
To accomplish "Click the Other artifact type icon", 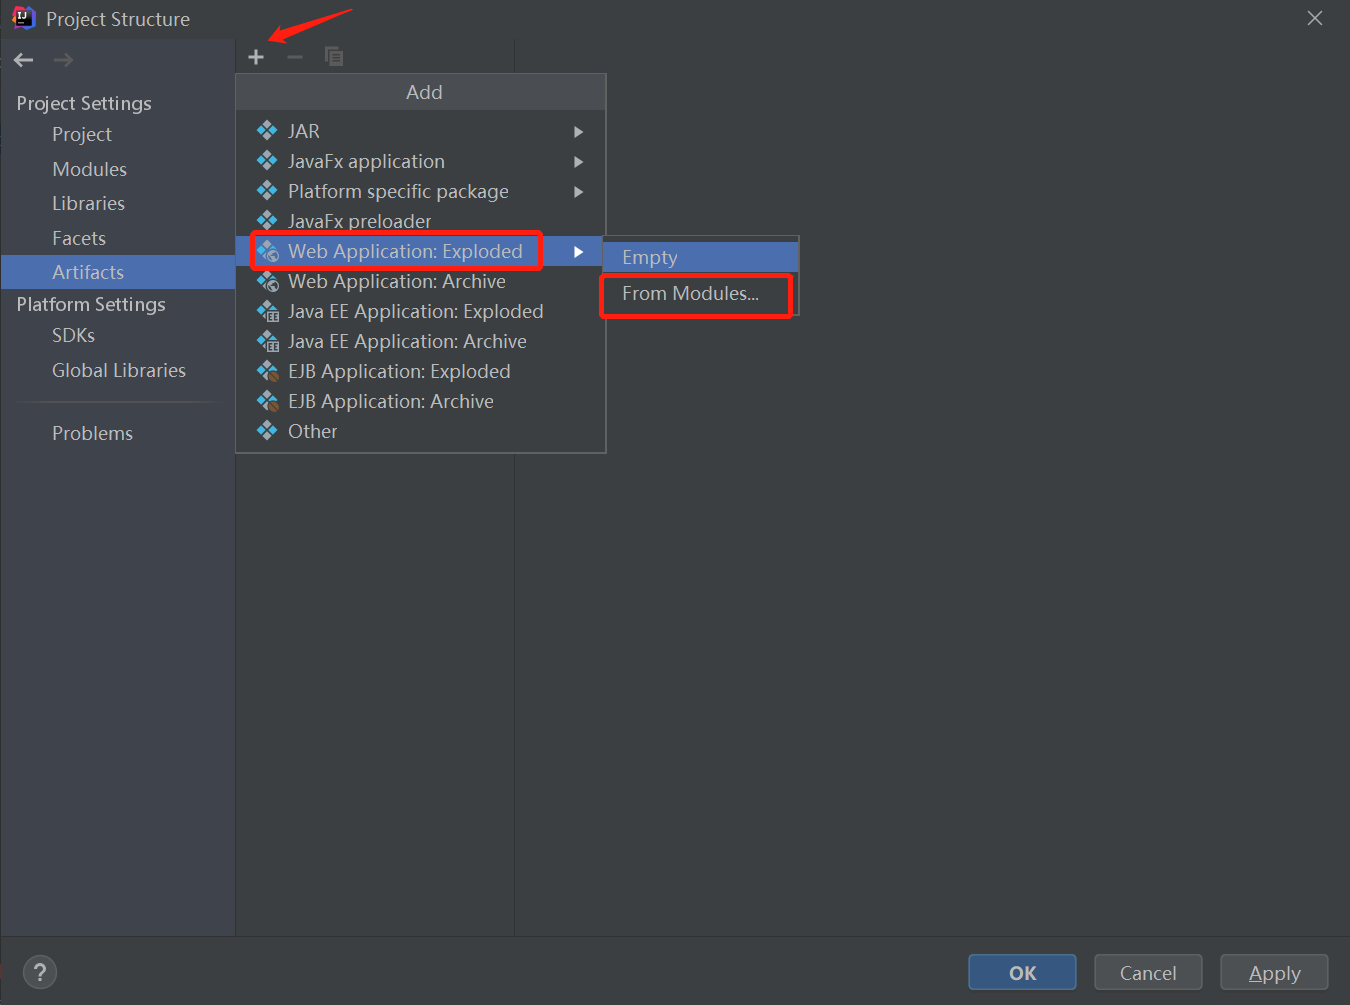I will coord(267,430).
